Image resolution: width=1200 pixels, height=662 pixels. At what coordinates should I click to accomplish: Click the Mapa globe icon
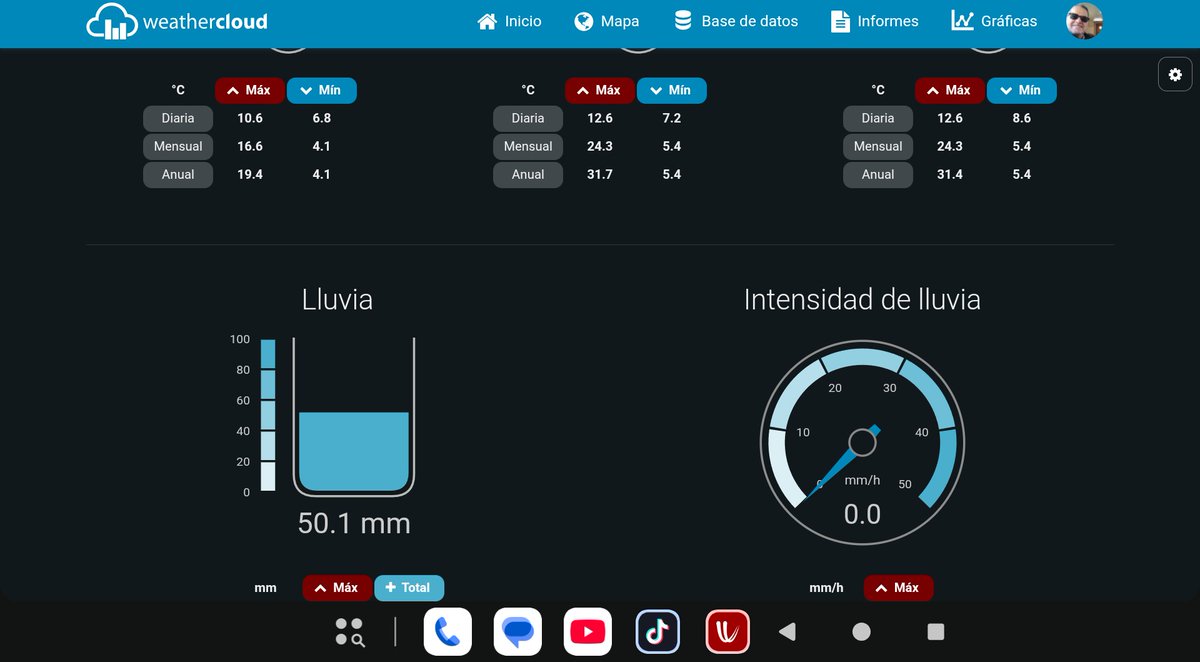(584, 21)
